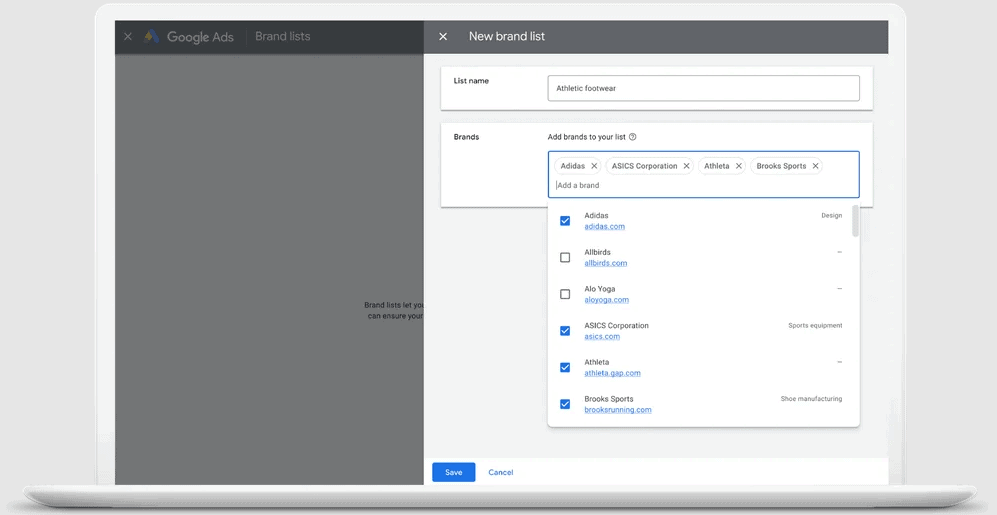
Task: Check the Allbirds checkbox
Action: click(565, 258)
